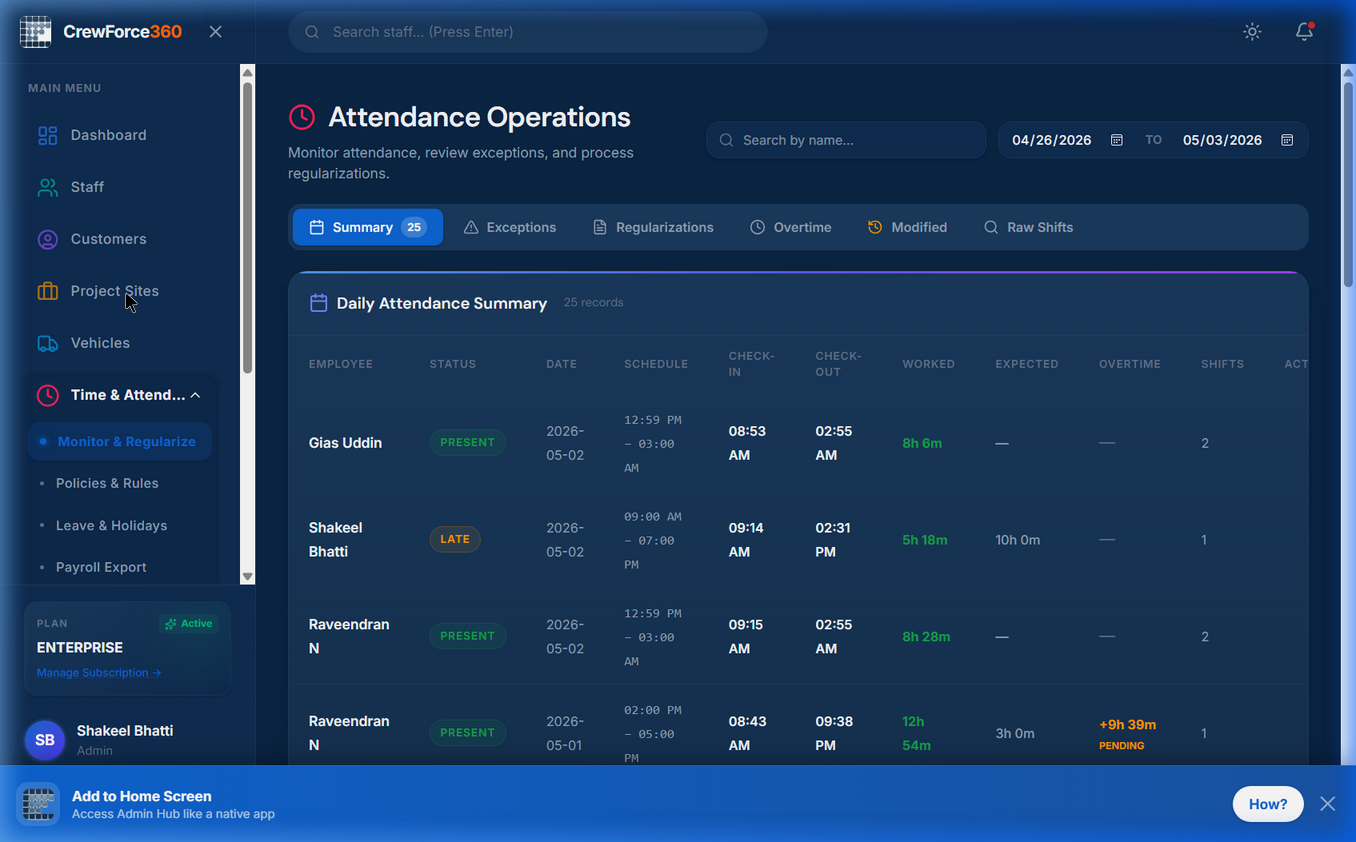Viewport: 1356px width, 842px height.
Task: Dismiss the Add to Home Screen banner
Action: click(x=1327, y=804)
